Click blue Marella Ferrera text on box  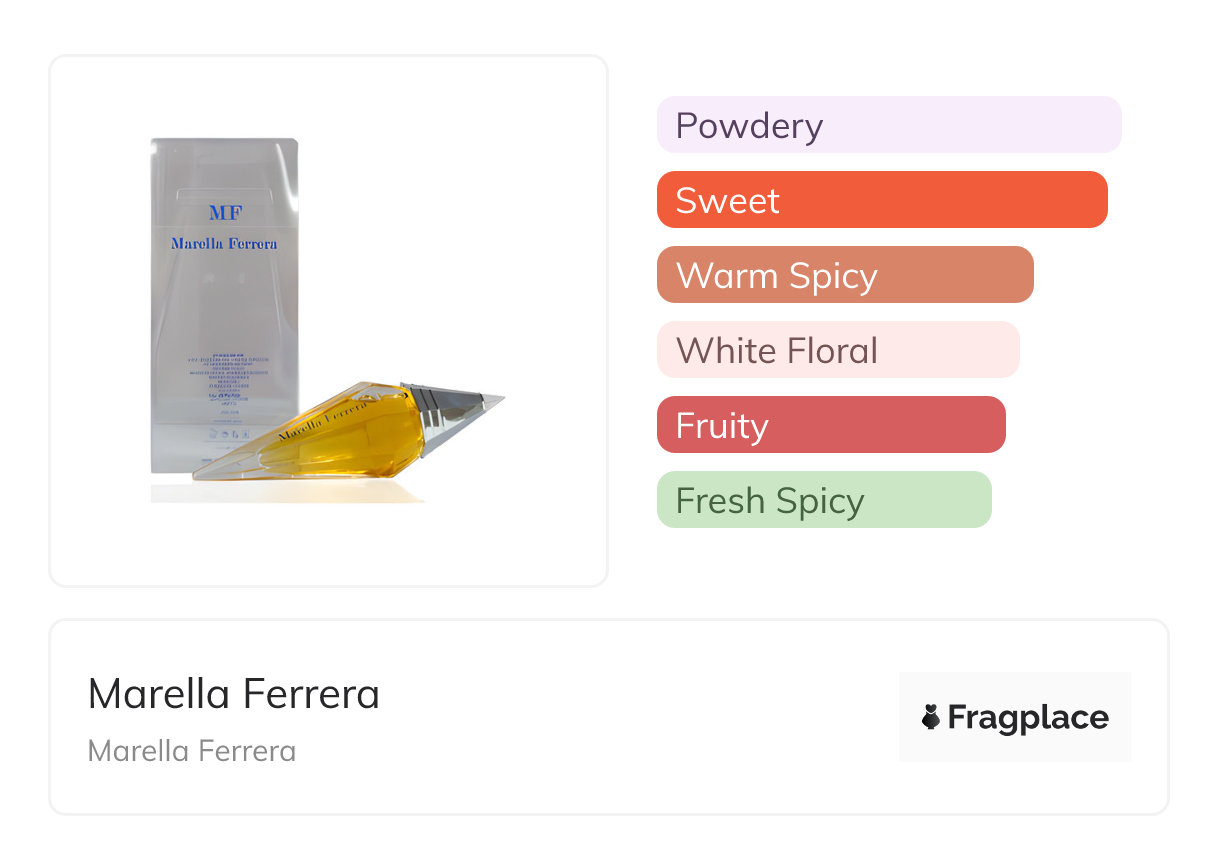[x=224, y=243]
